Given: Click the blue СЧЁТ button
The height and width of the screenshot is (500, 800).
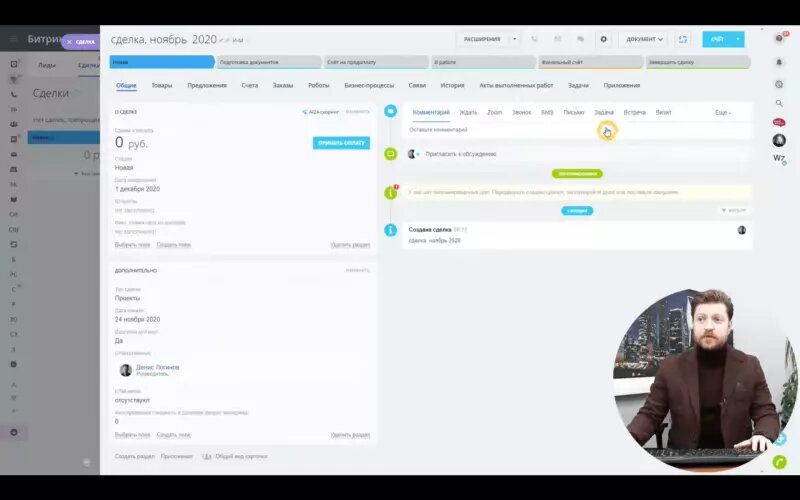Looking at the screenshot, I should (x=717, y=39).
